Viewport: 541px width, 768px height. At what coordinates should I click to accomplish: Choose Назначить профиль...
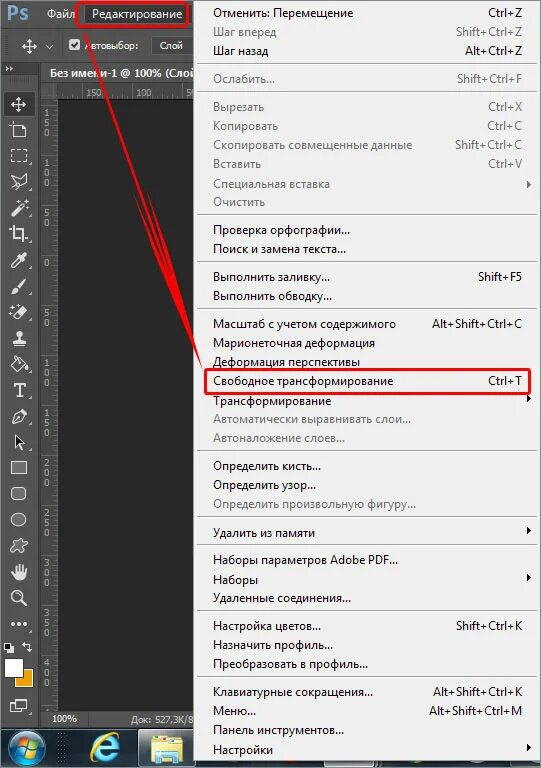coord(367,645)
